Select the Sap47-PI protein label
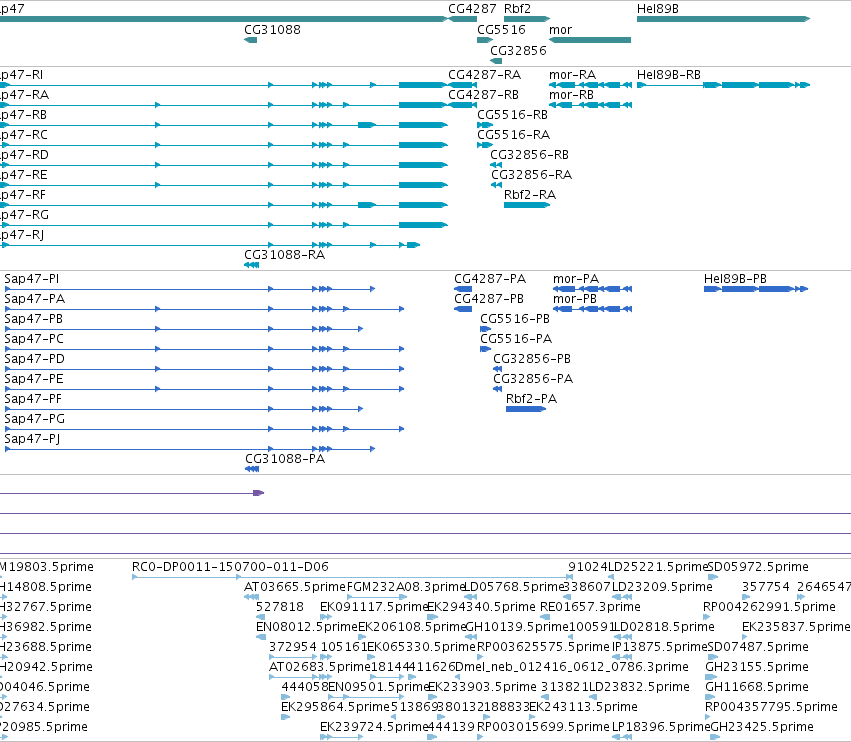 [x=31, y=278]
